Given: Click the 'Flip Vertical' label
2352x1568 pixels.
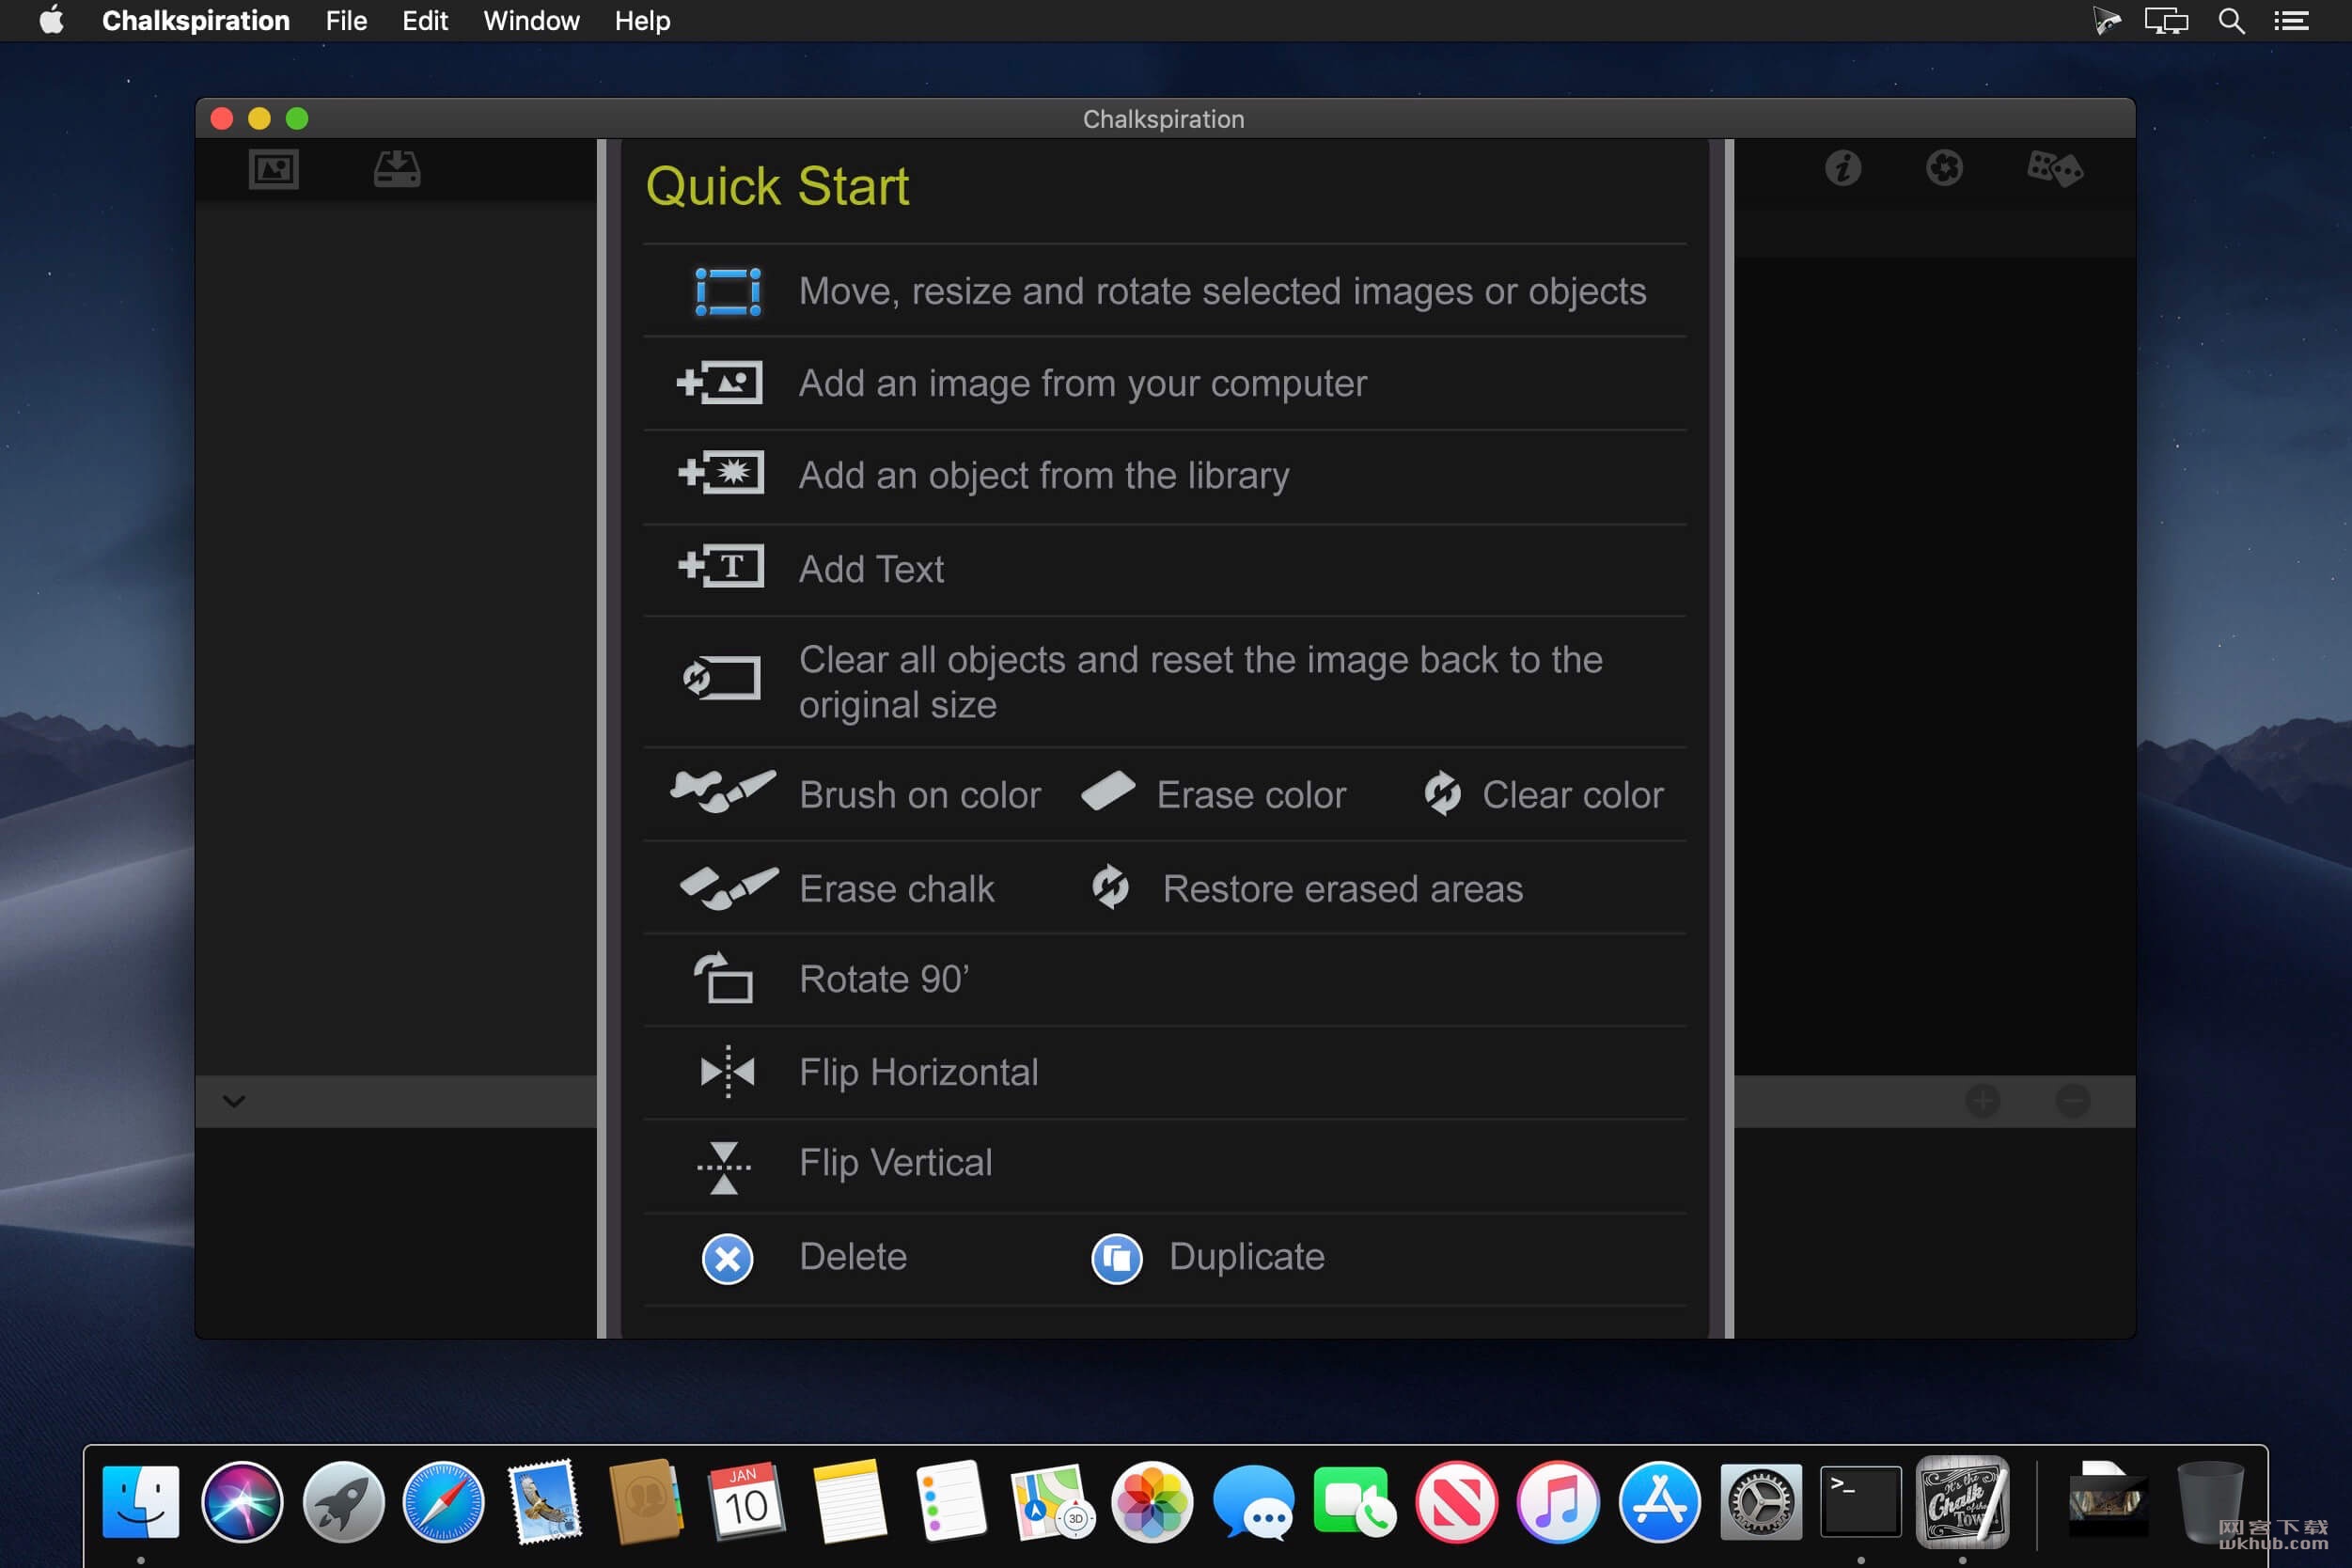Looking at the screenshot, I should [895, 1162].
